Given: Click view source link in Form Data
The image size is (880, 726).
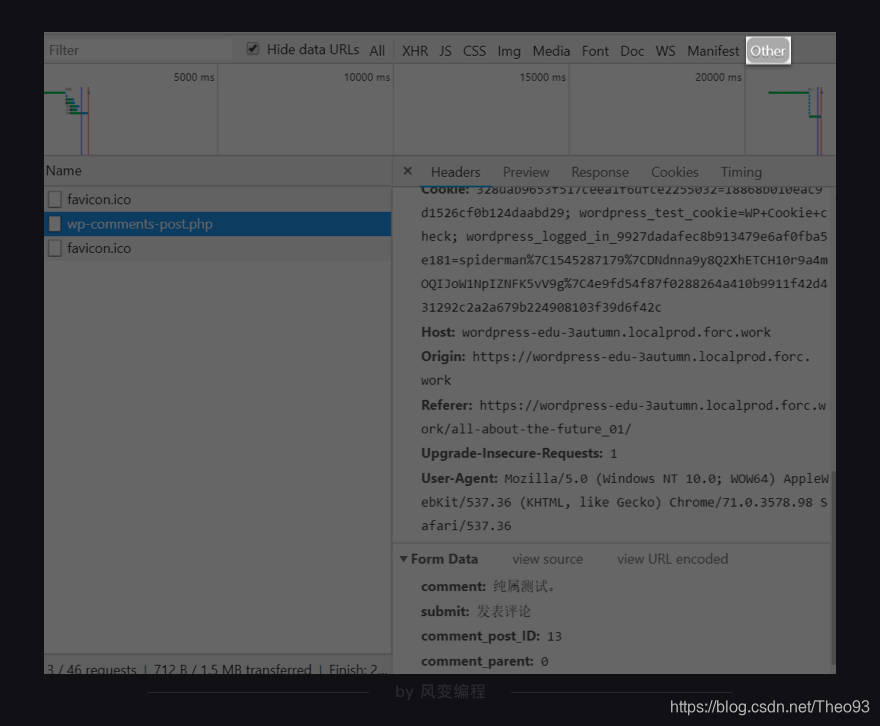Looking at the screenshot, I should [x=547, y=559].
